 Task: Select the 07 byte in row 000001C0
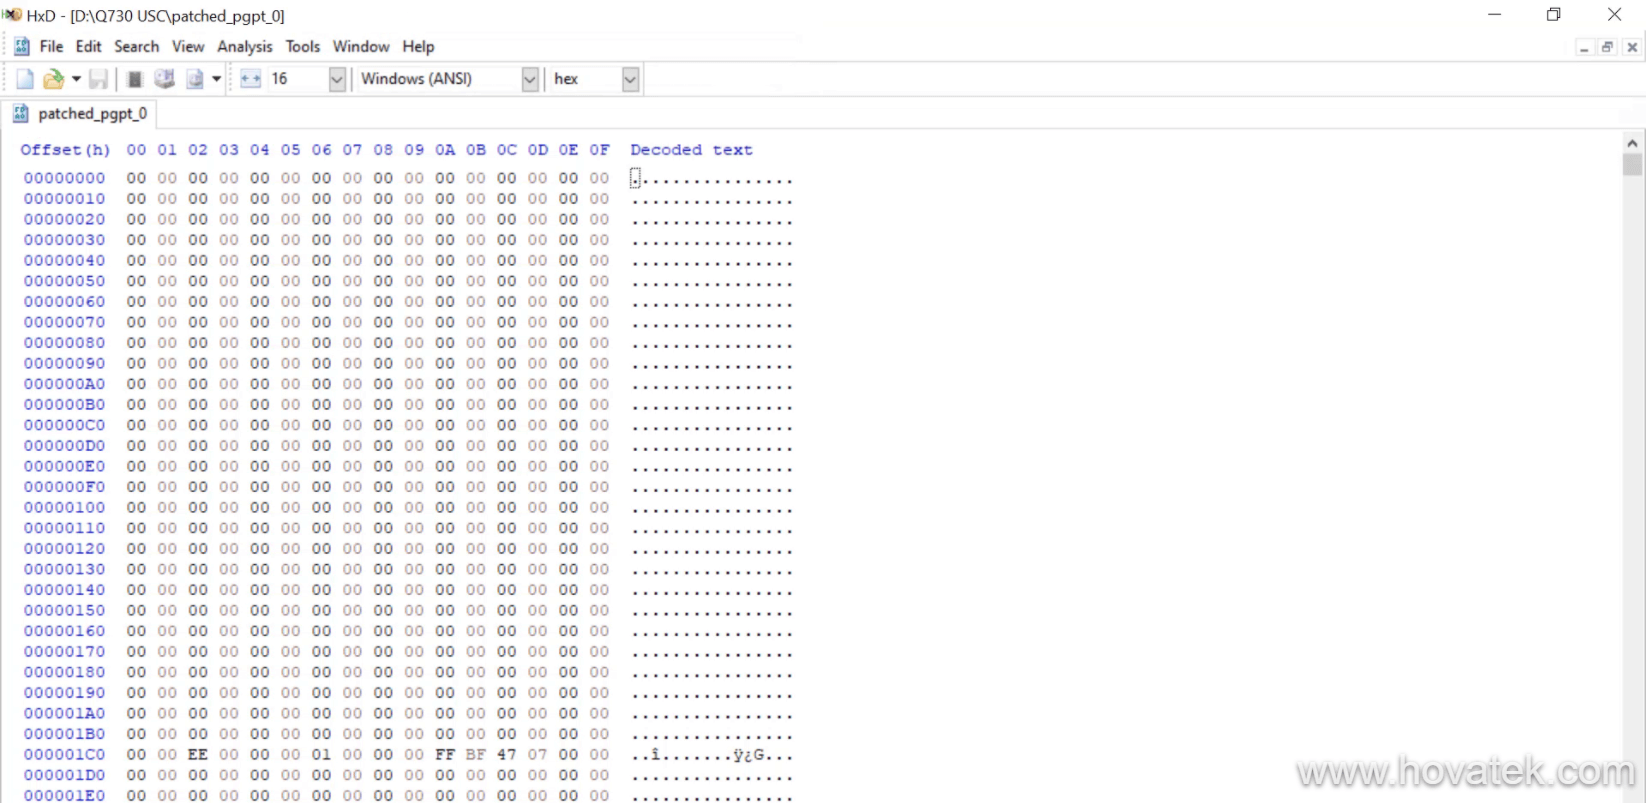(538, 755)
